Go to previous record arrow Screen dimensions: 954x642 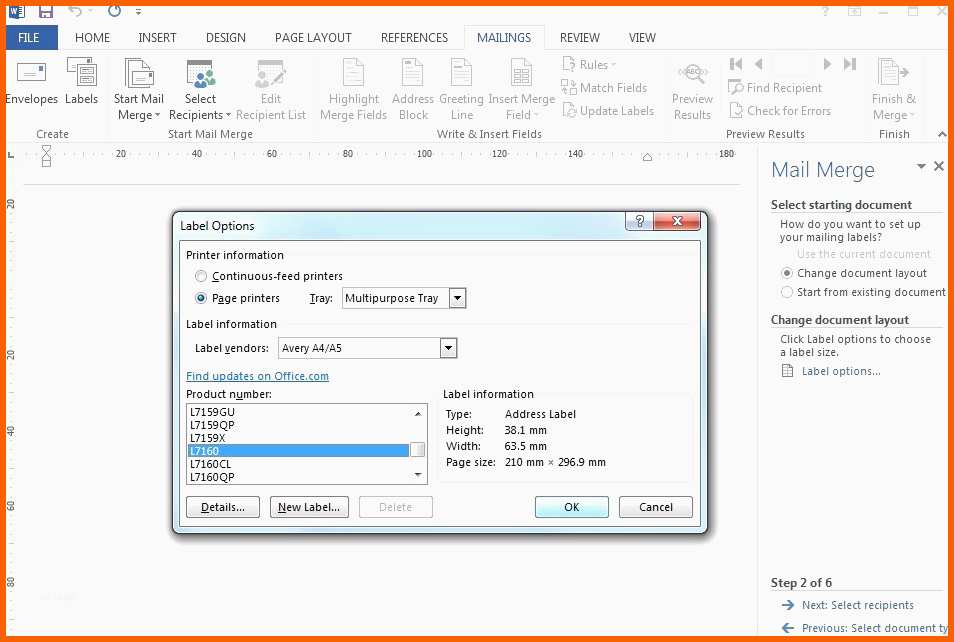(x=758, y=64)
